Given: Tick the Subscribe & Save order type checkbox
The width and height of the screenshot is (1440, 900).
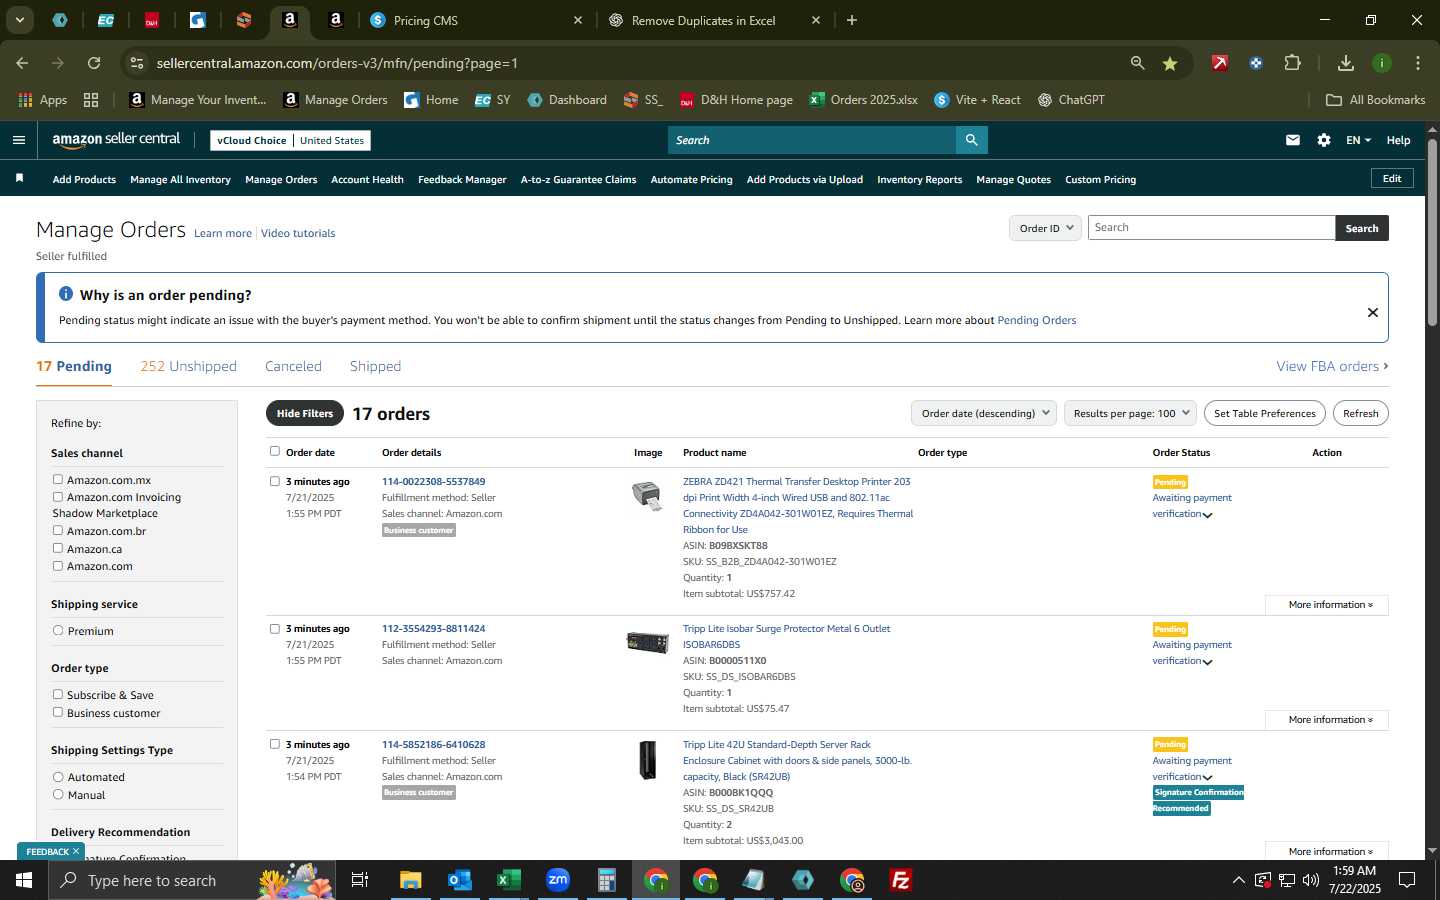Looking at the screenshot, I should click(x=58, y=695).
